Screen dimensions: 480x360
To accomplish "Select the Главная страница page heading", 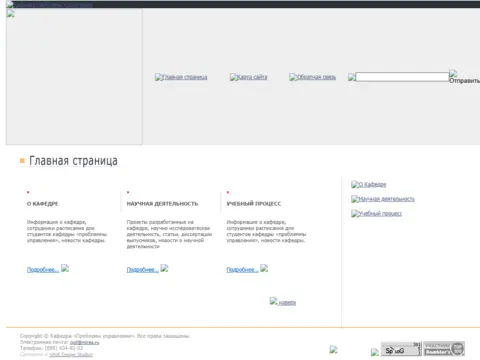I will pos(73,161).
